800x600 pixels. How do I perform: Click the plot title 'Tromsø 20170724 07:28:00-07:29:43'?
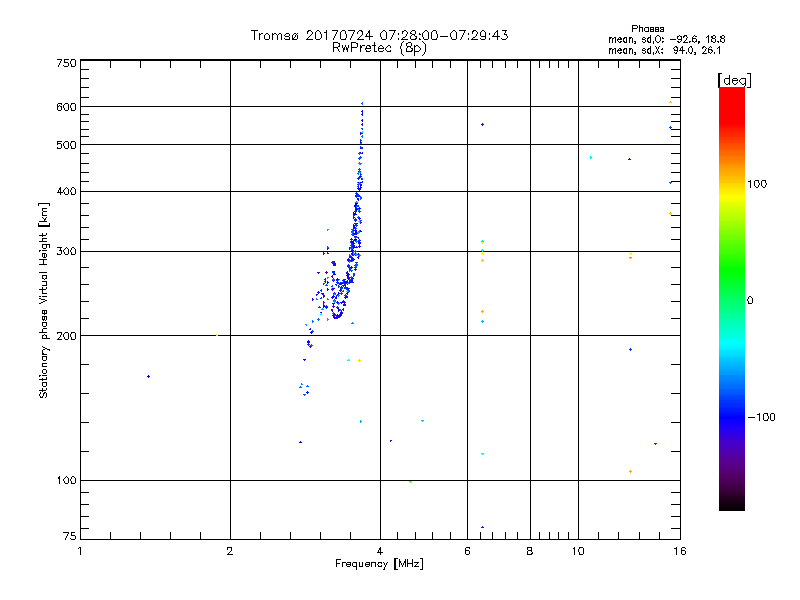[379, 35]
